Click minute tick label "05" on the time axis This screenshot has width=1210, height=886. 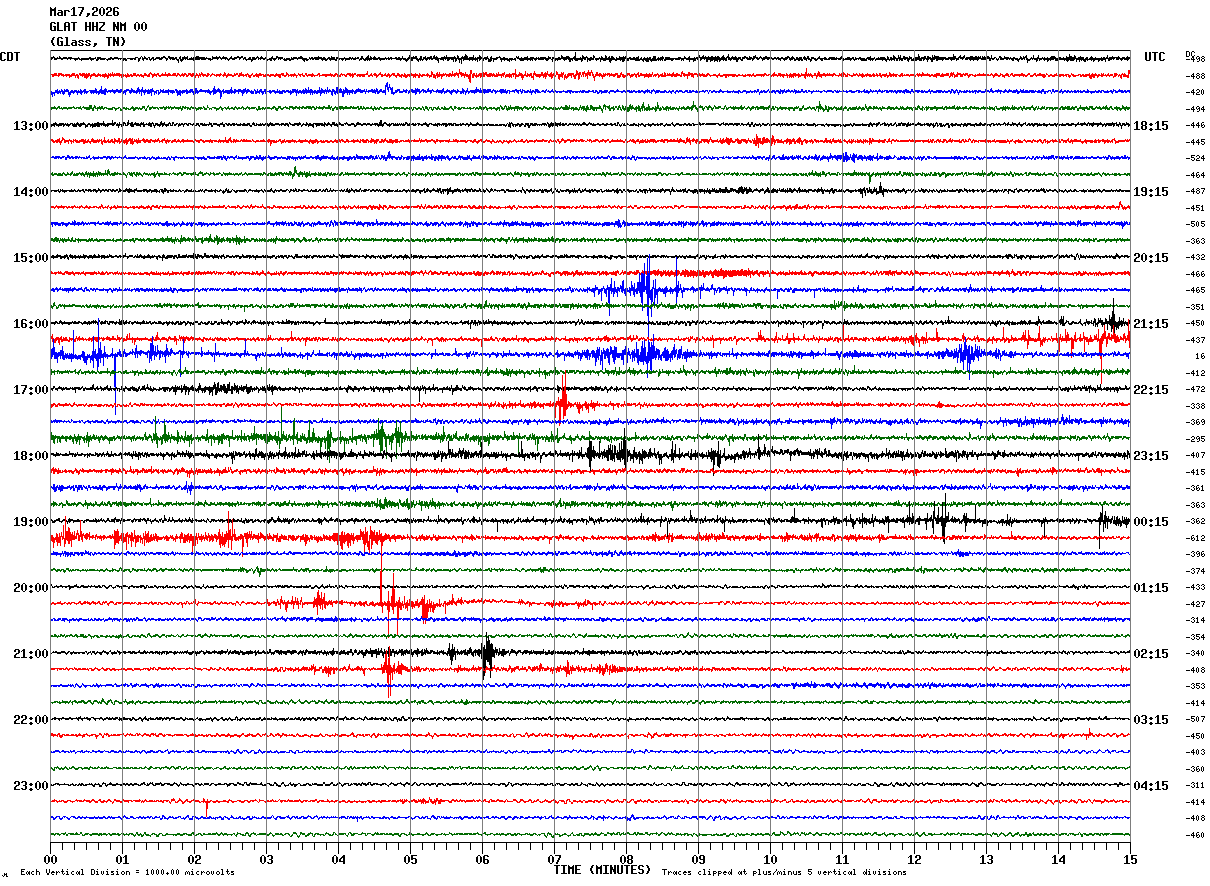pos(410,860)
